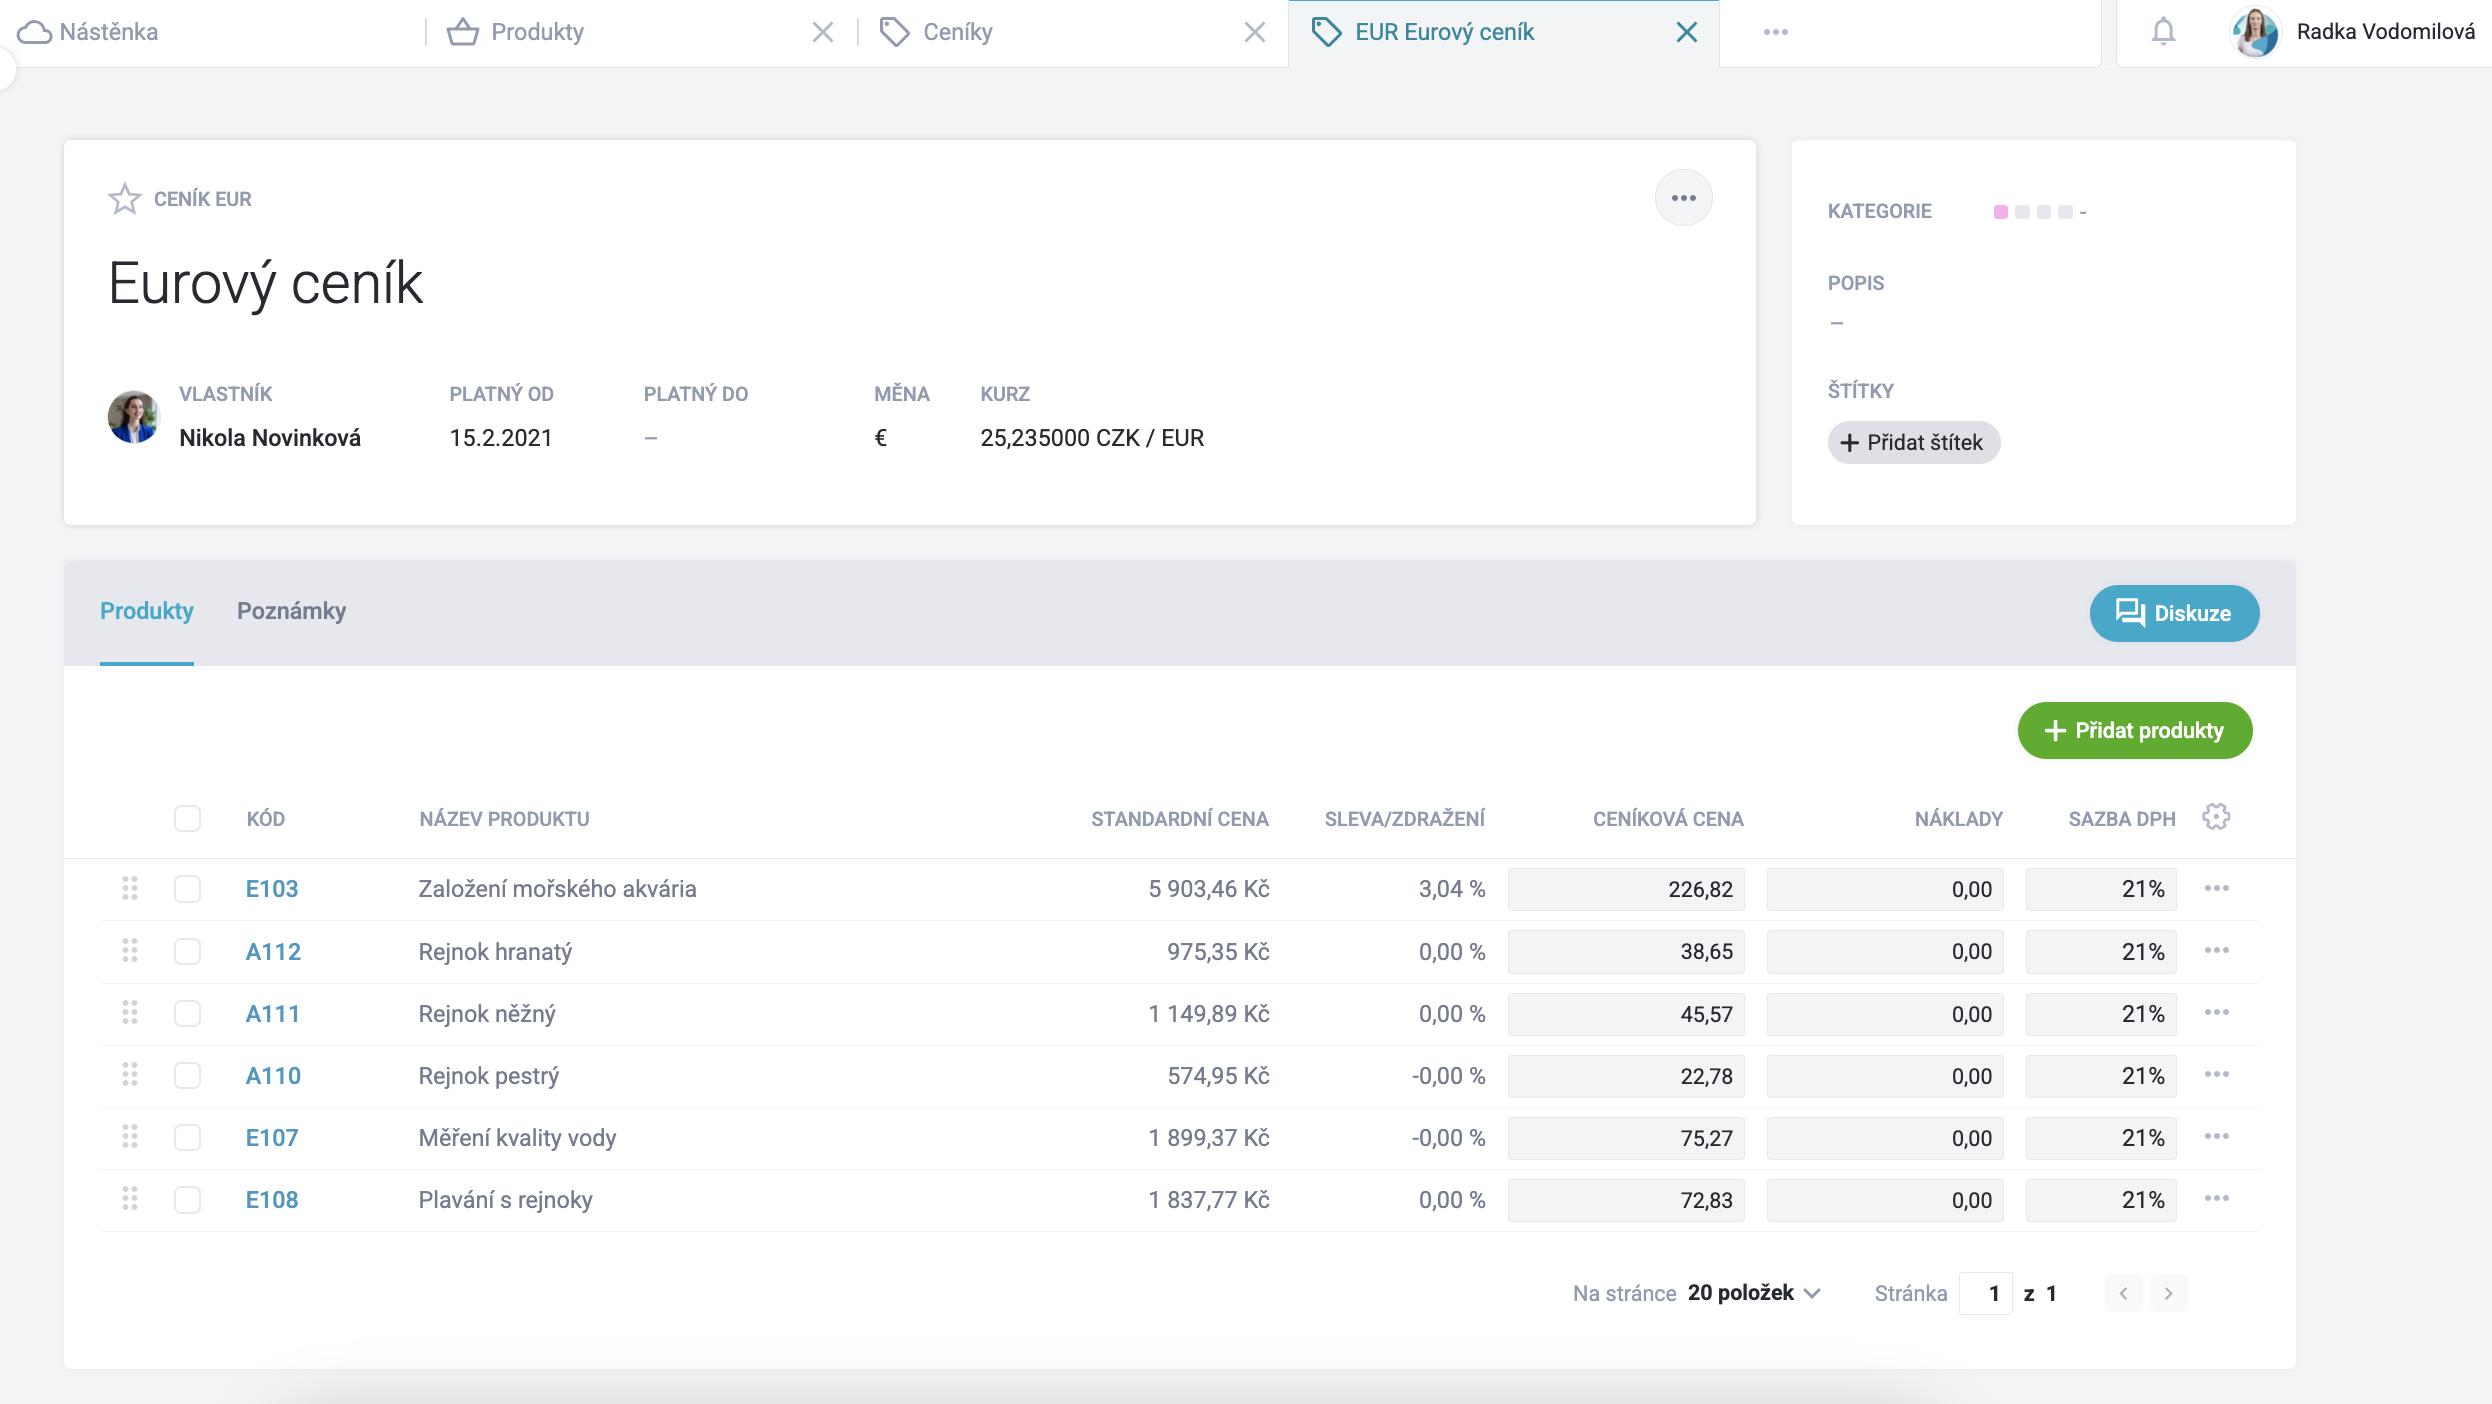
Task: Check the A110 row checkbox
Action: point(187,1075)
